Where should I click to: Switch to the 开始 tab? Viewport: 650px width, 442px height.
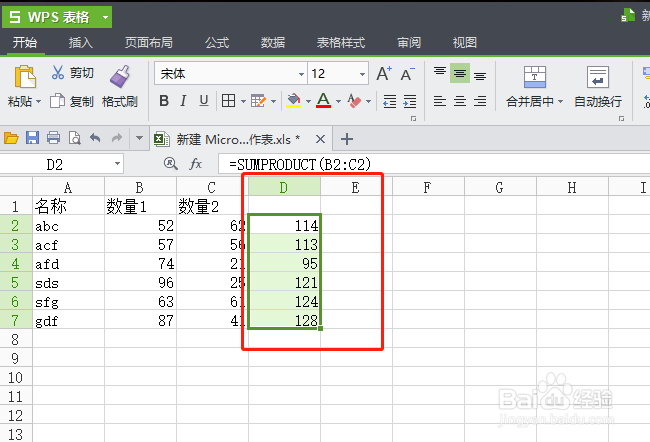click(24, 42)
